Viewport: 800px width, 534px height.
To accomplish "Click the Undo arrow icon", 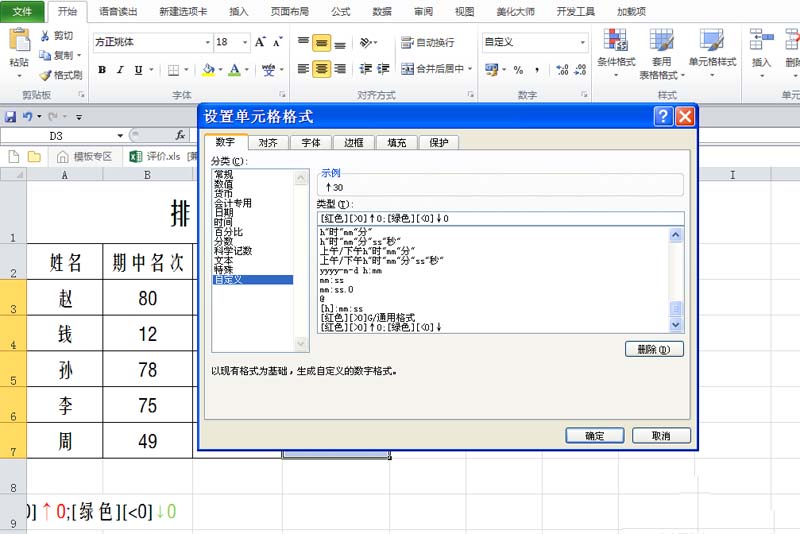I will click(x=28, y=117).
